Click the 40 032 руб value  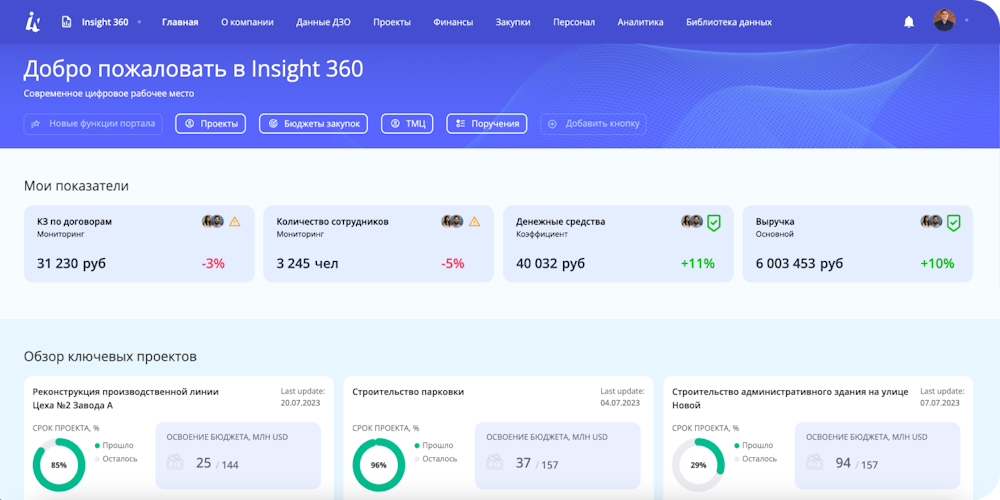tap(550, 263)
